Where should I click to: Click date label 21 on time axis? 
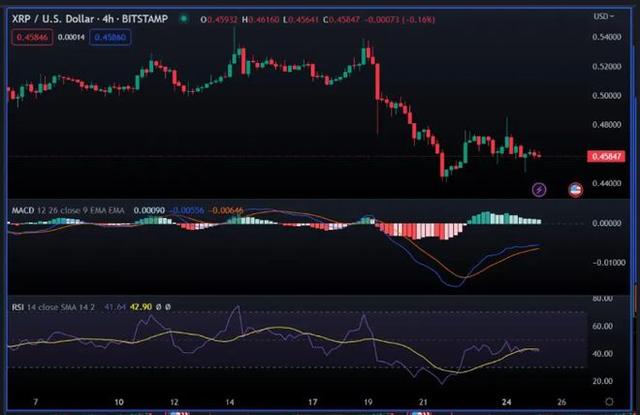pos(423,402)
